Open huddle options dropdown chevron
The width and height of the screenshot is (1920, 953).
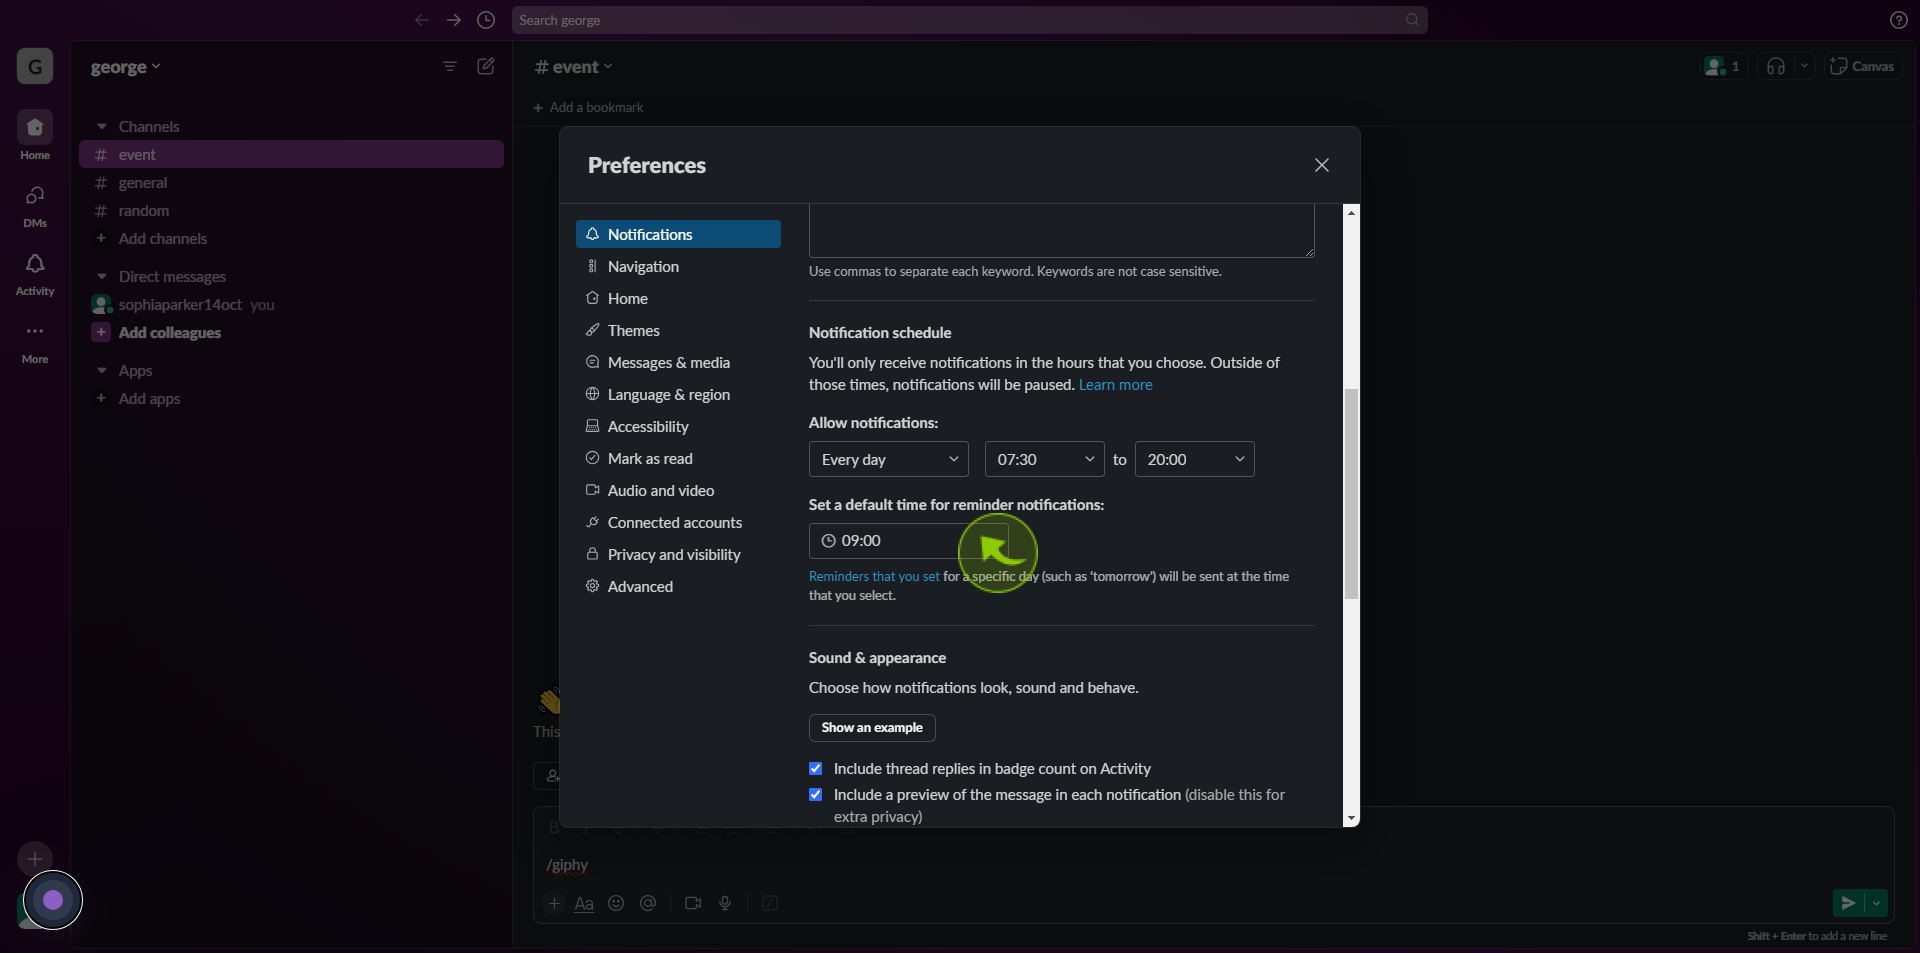(1804, 66)
